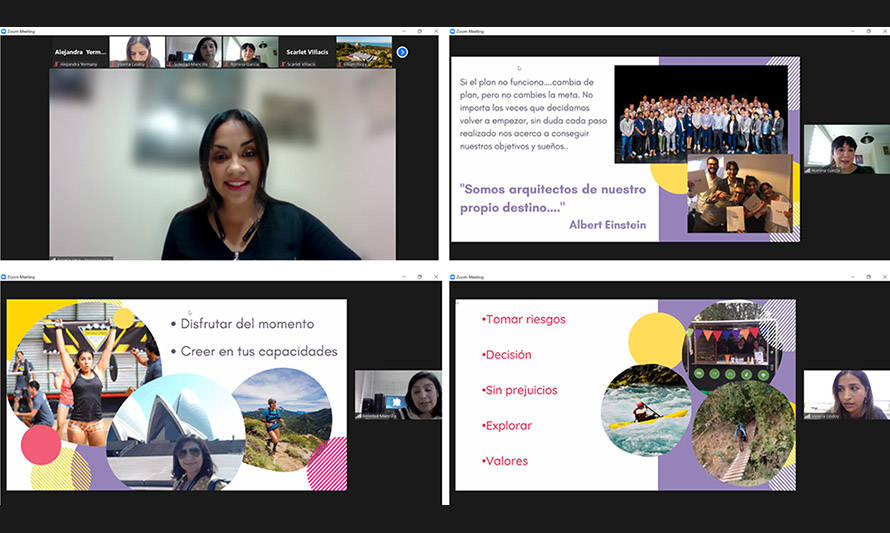This screenshot has height=533, width=890.
Task: Click the "Explorar" bullet
Action: (x=506, y=426)
